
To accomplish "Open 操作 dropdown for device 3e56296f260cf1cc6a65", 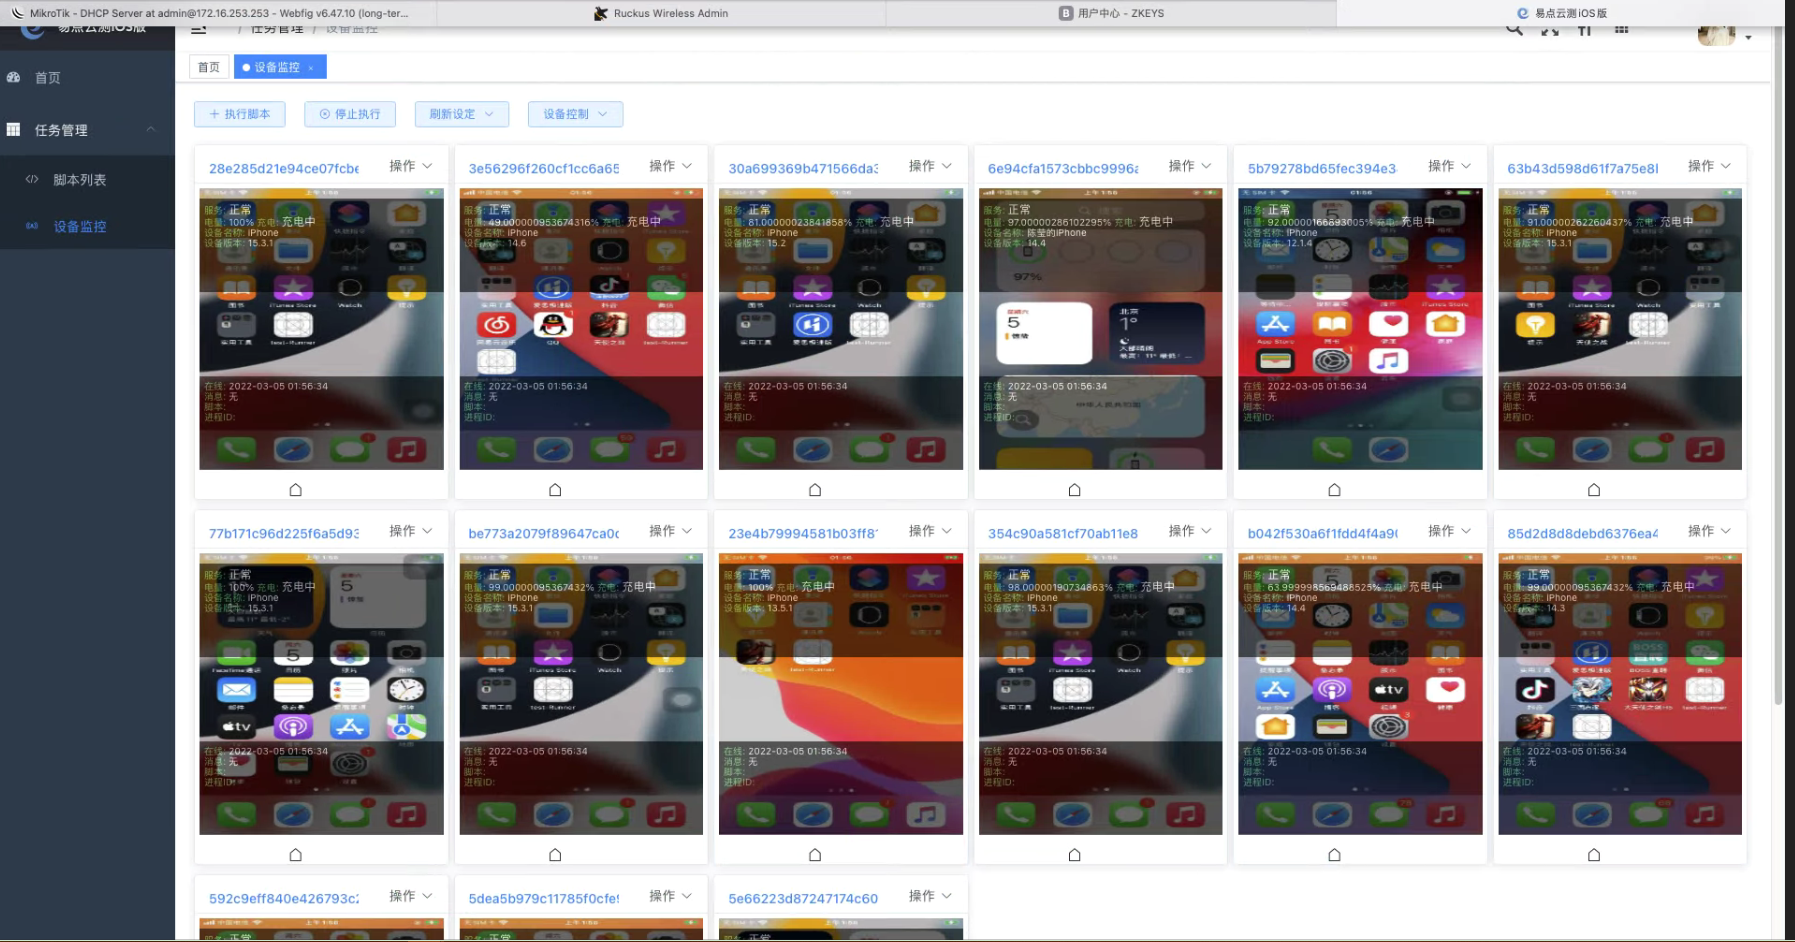I will [671, 166].
